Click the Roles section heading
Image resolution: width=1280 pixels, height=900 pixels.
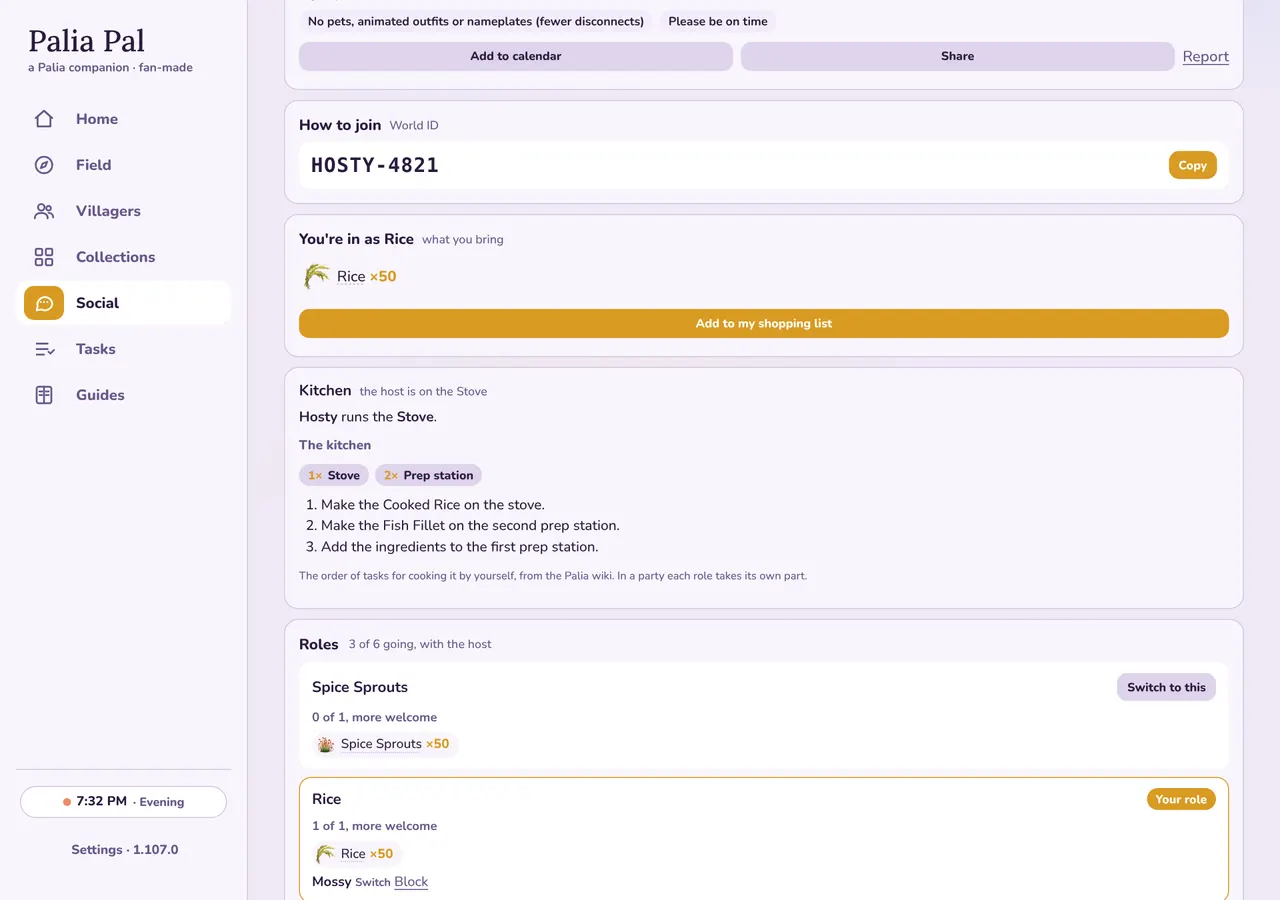point(319,644)
